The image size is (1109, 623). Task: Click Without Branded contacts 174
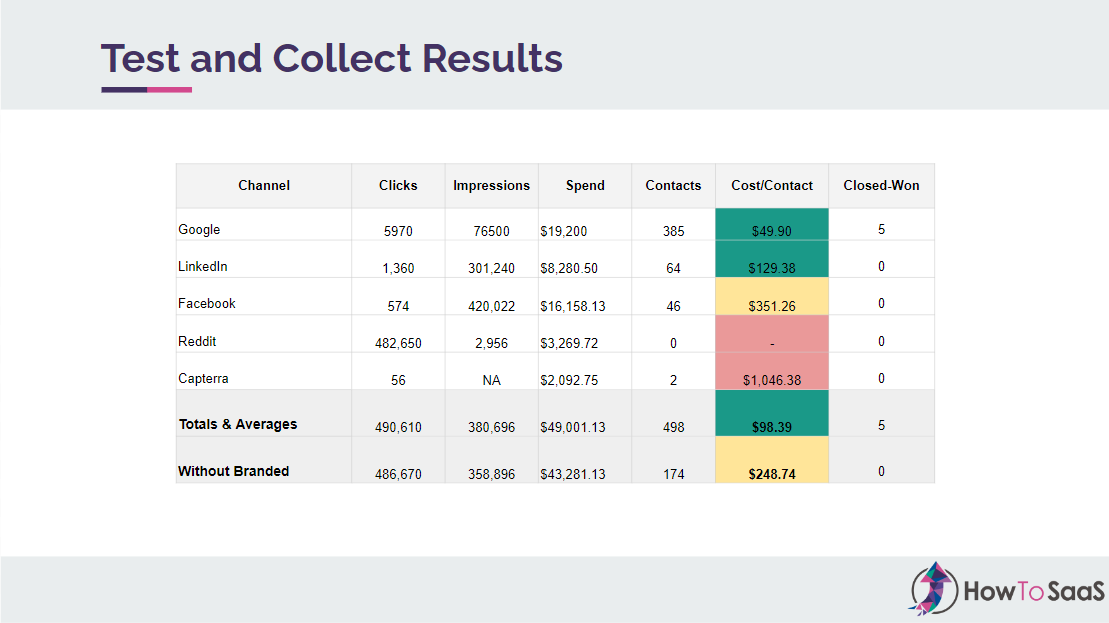point(673,474)
